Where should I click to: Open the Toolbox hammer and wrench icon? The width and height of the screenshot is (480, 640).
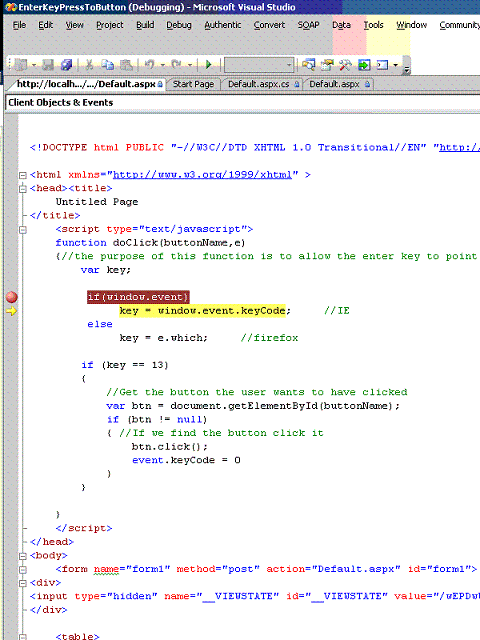coord(345,64)
